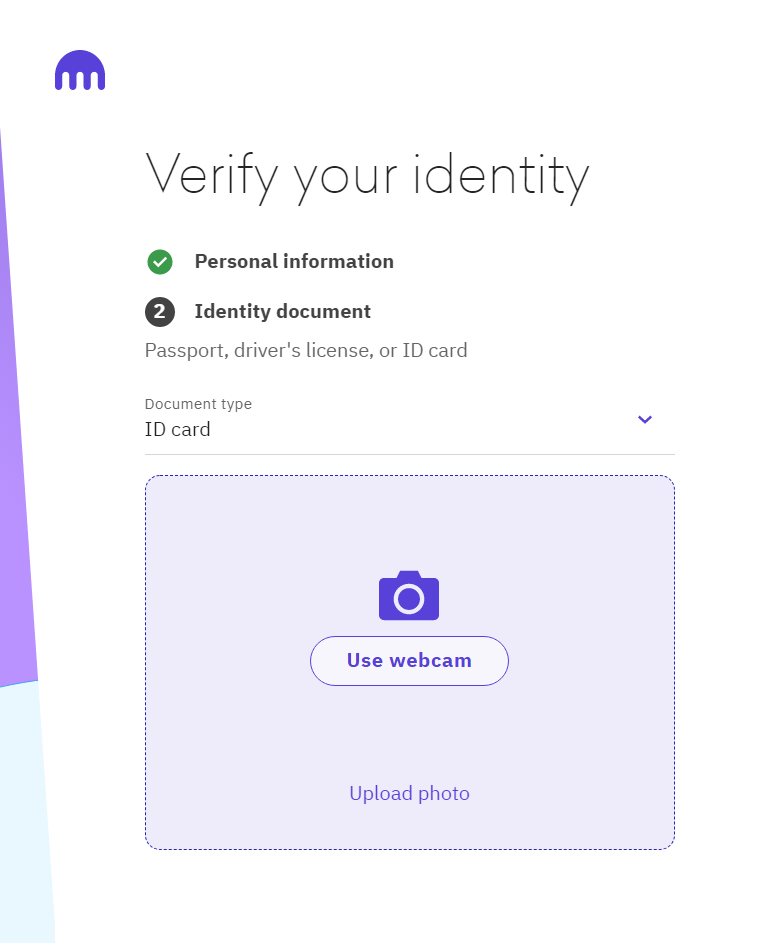The image size is (780, 943).
Task: Open the dropdown showing ID card
Action: coord(410,421)
